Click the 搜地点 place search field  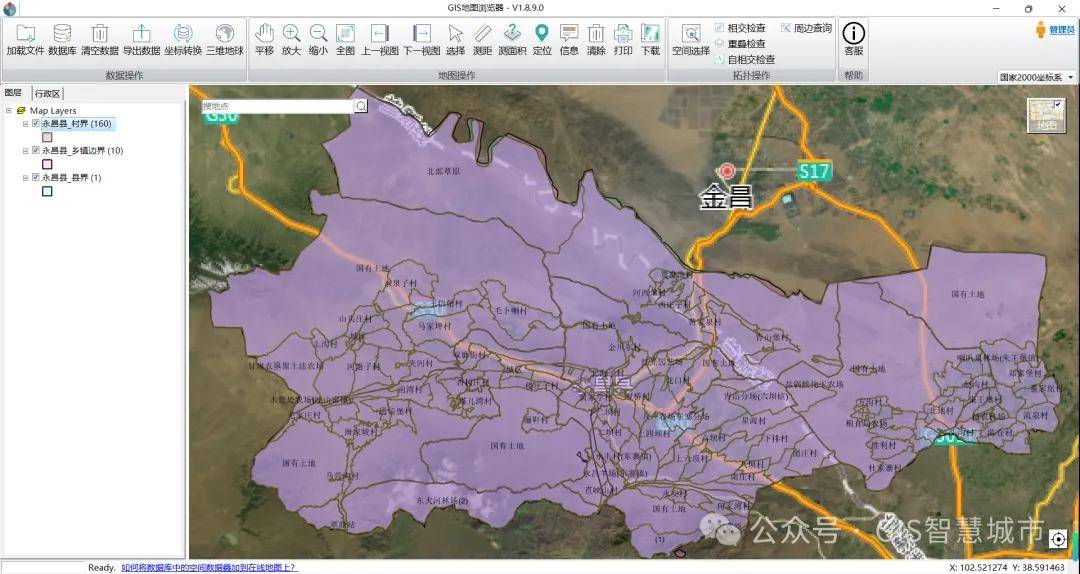tap(277, 105)
